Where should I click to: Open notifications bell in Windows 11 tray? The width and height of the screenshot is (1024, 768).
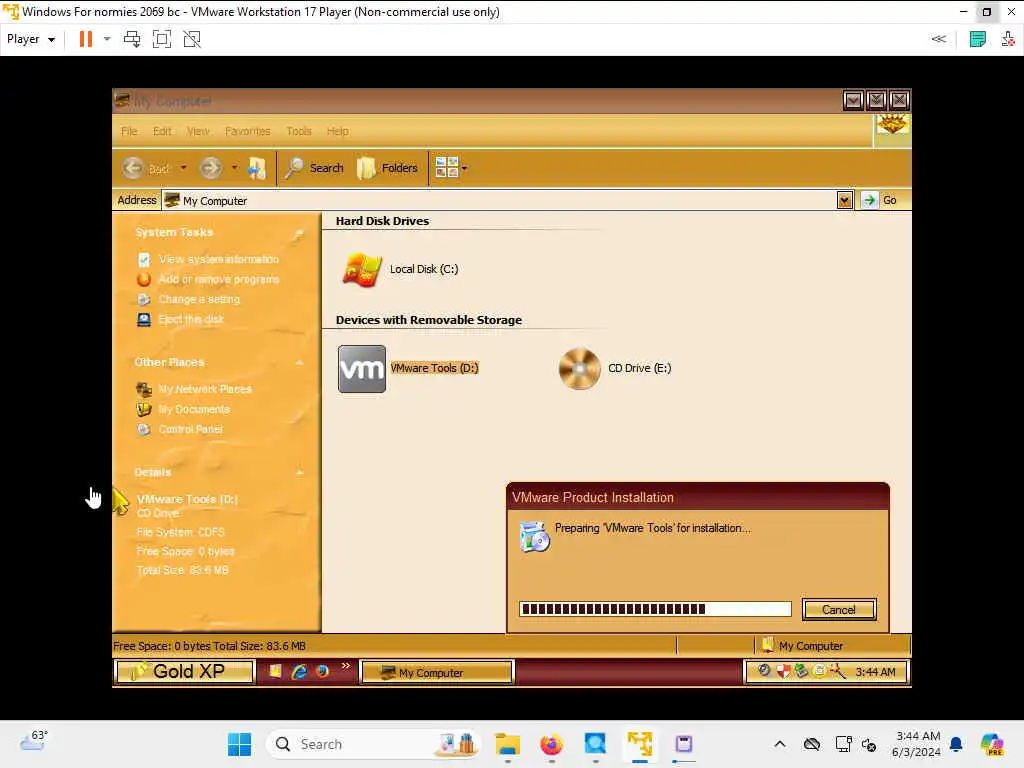956,744
